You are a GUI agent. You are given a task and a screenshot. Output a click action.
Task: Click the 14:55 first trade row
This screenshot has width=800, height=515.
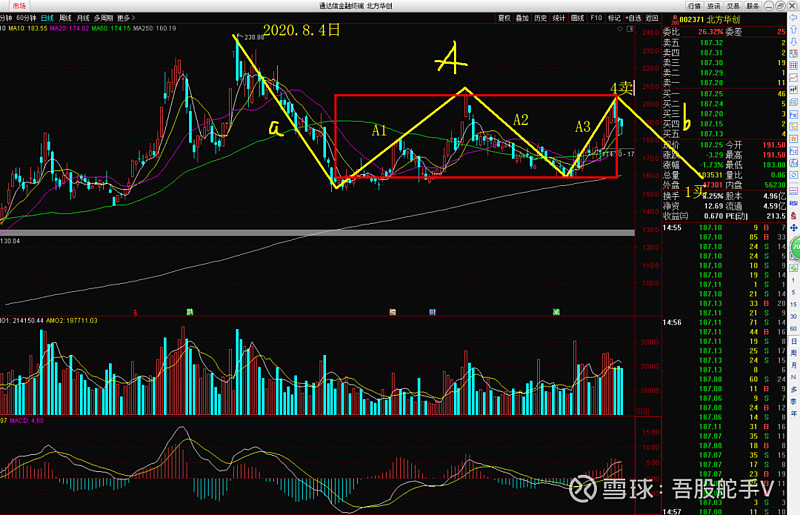click(724, 228)
